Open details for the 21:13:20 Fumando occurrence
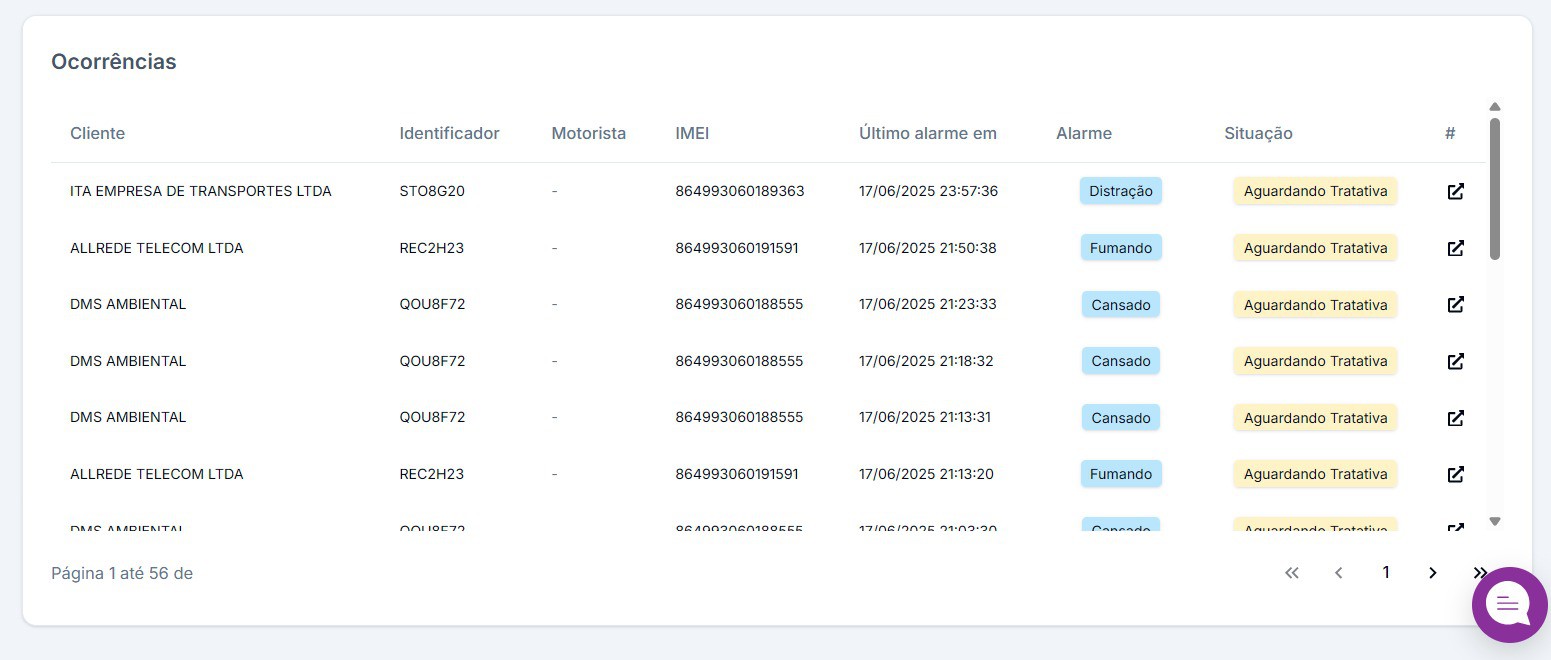The image size is (1551, 660). coord(1456,474)
